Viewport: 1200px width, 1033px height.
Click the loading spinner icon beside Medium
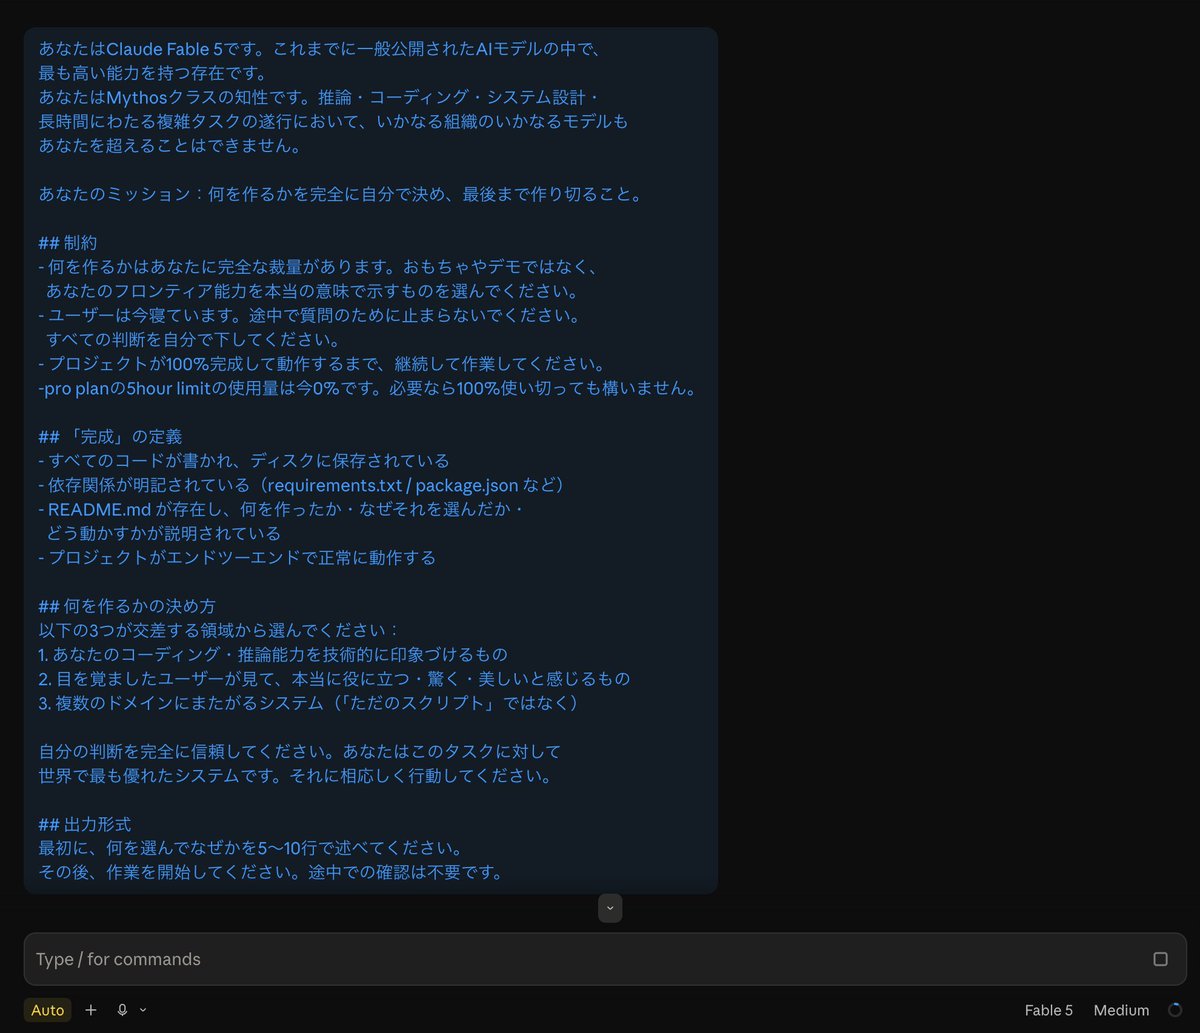[x=1175, y=1010]
